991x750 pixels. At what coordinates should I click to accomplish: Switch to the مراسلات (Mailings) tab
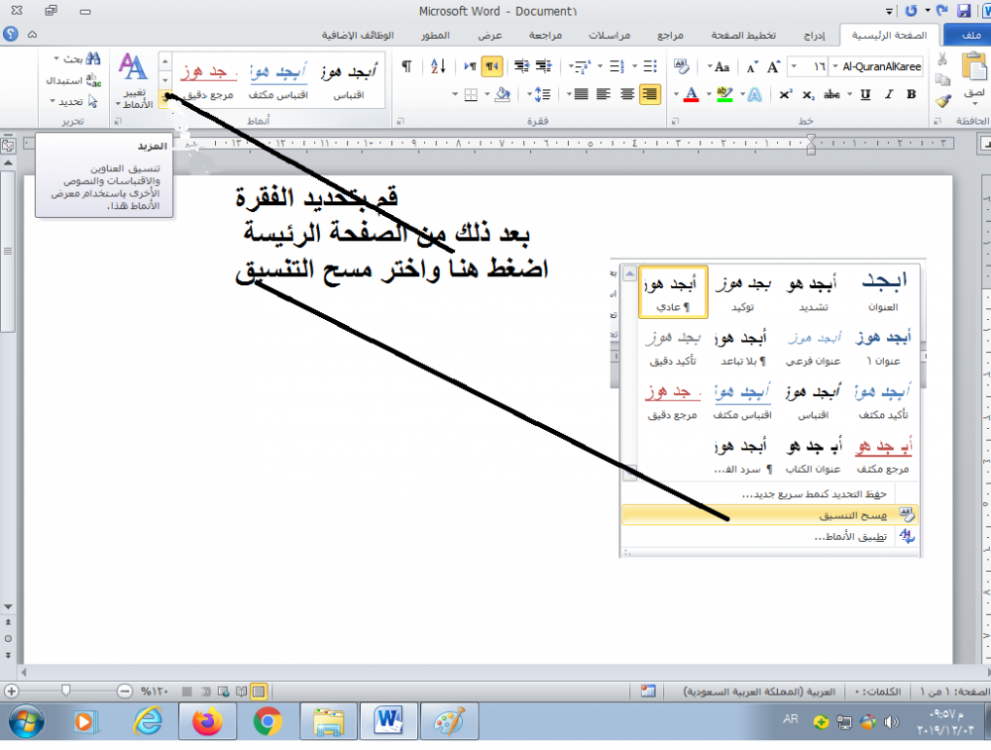[x=609, y=35]
